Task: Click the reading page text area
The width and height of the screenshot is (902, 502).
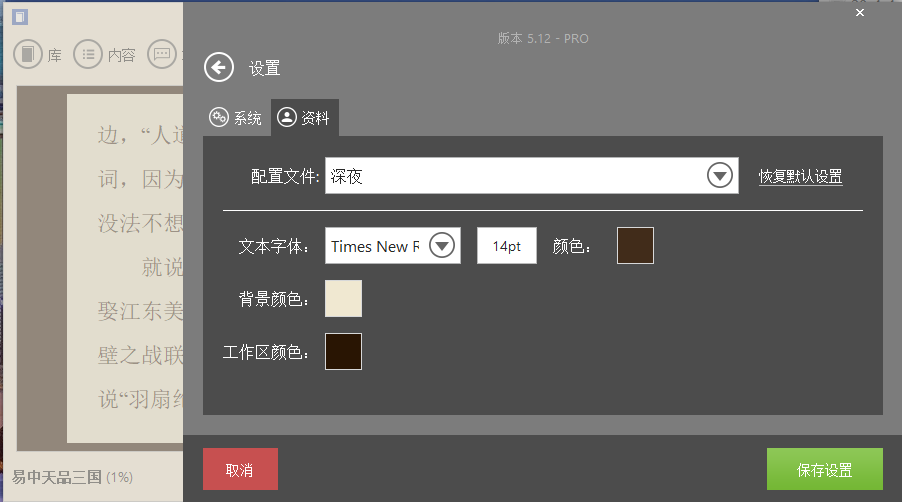Action: (x=125, y=269)
